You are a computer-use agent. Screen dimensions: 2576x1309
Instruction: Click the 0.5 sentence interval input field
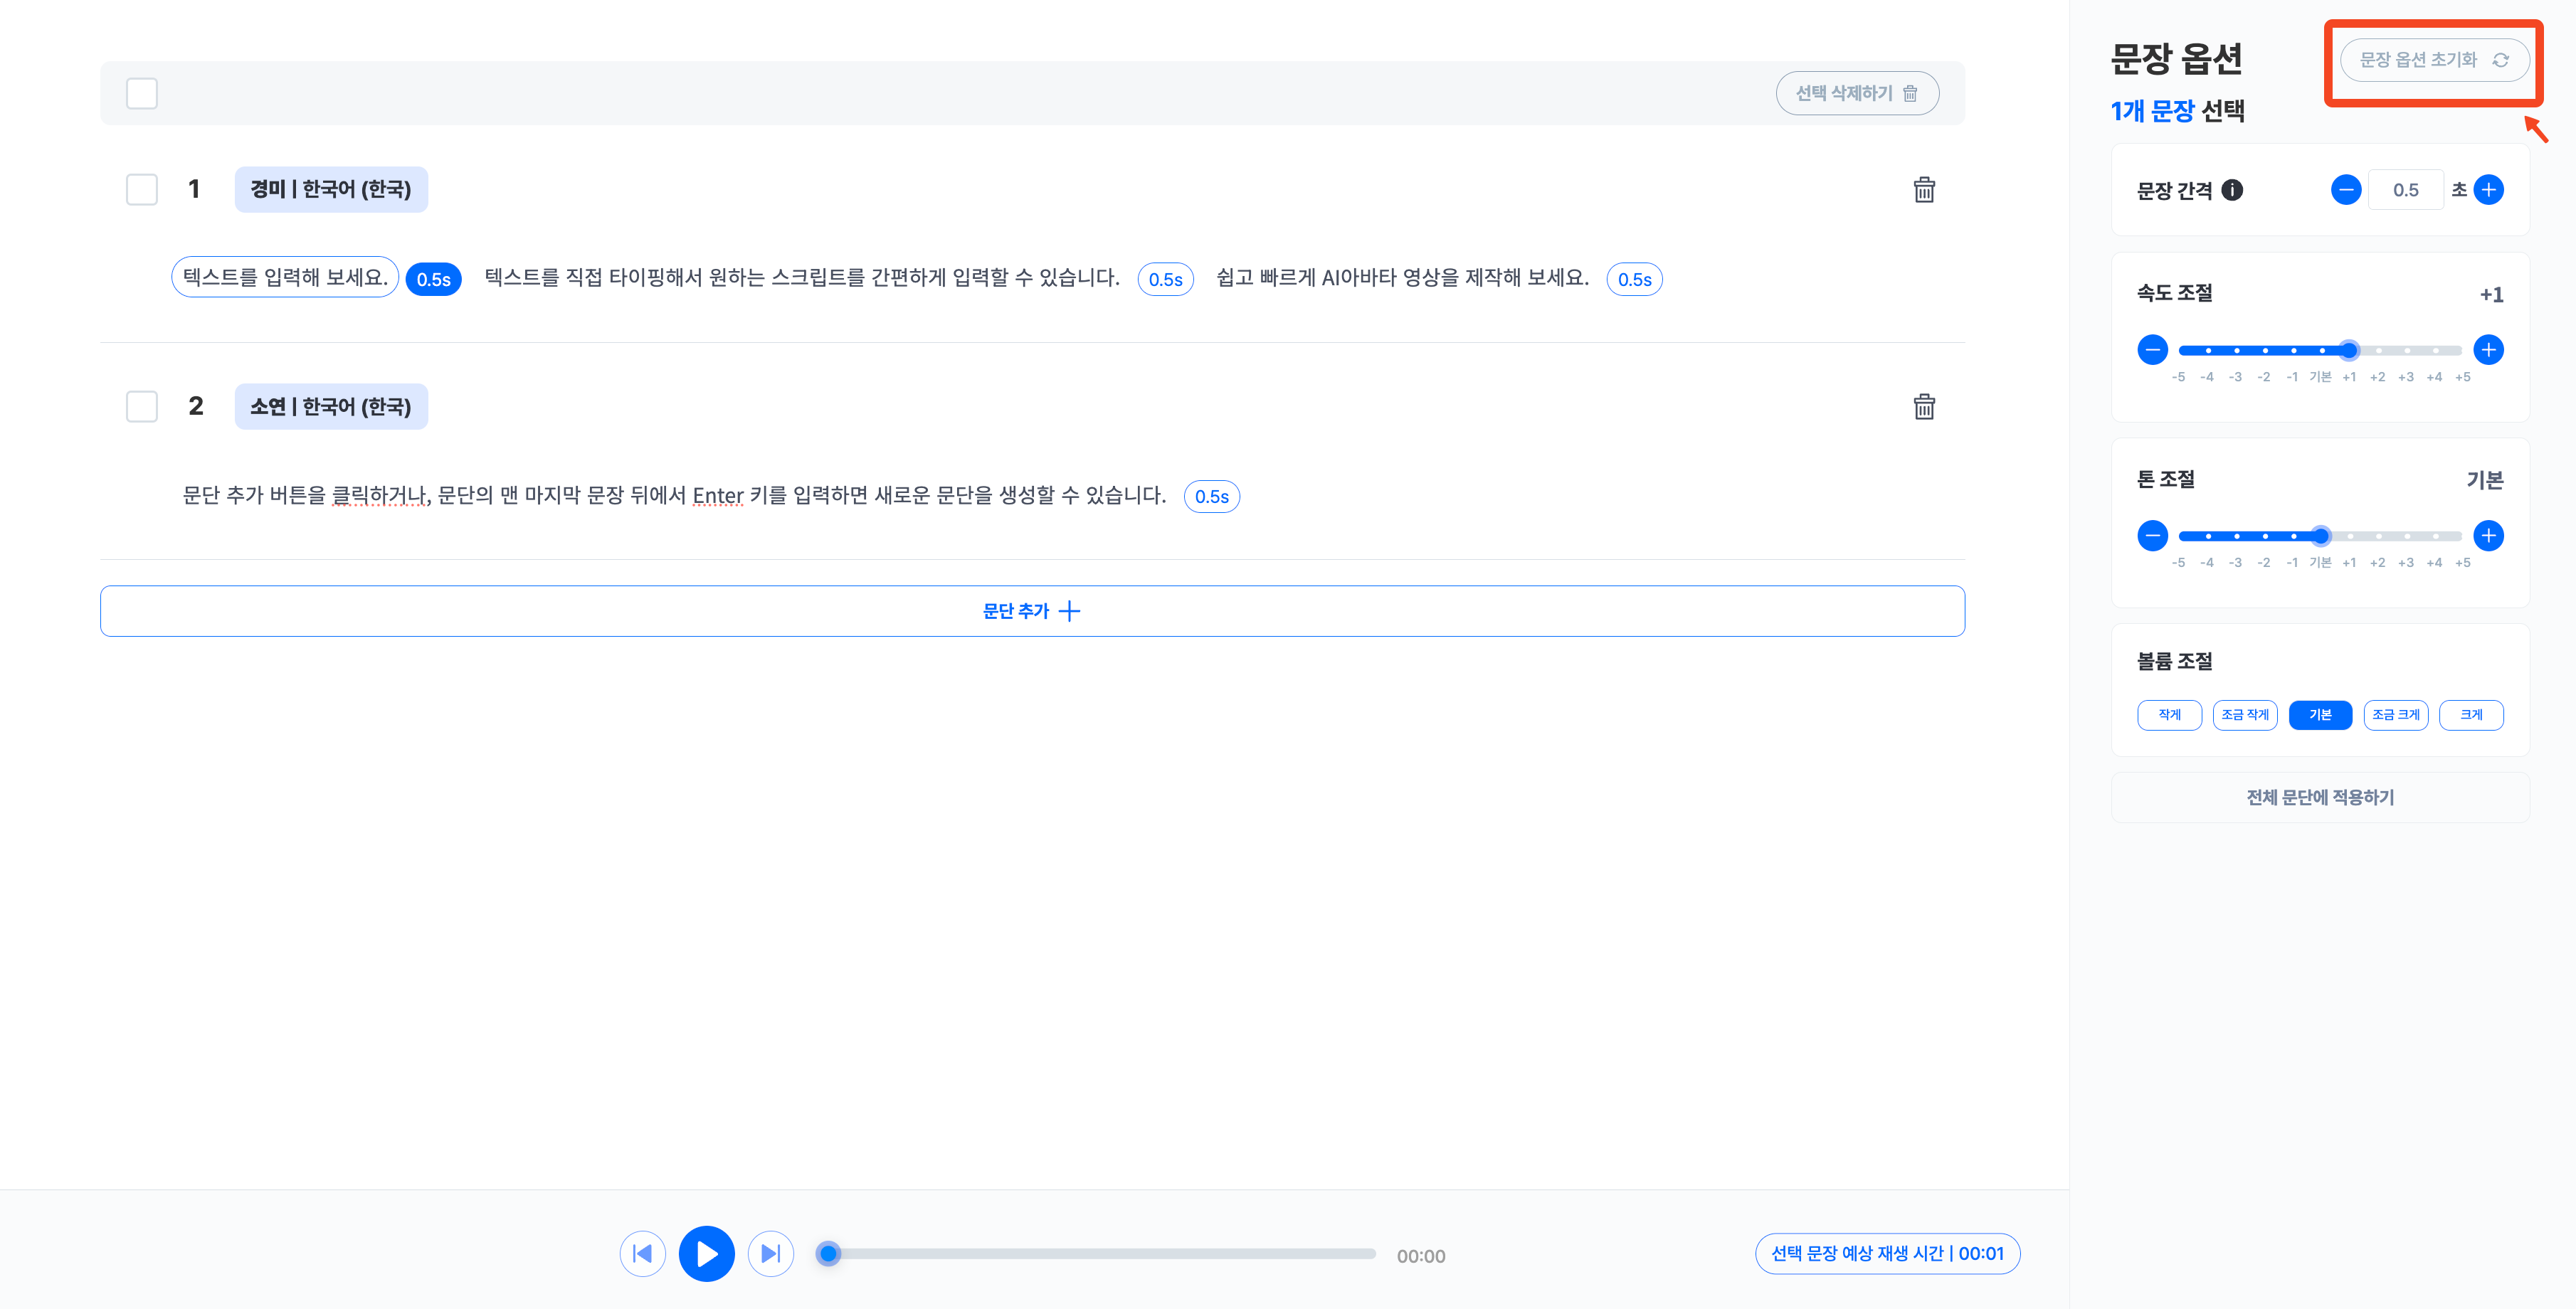point(2405,190)
